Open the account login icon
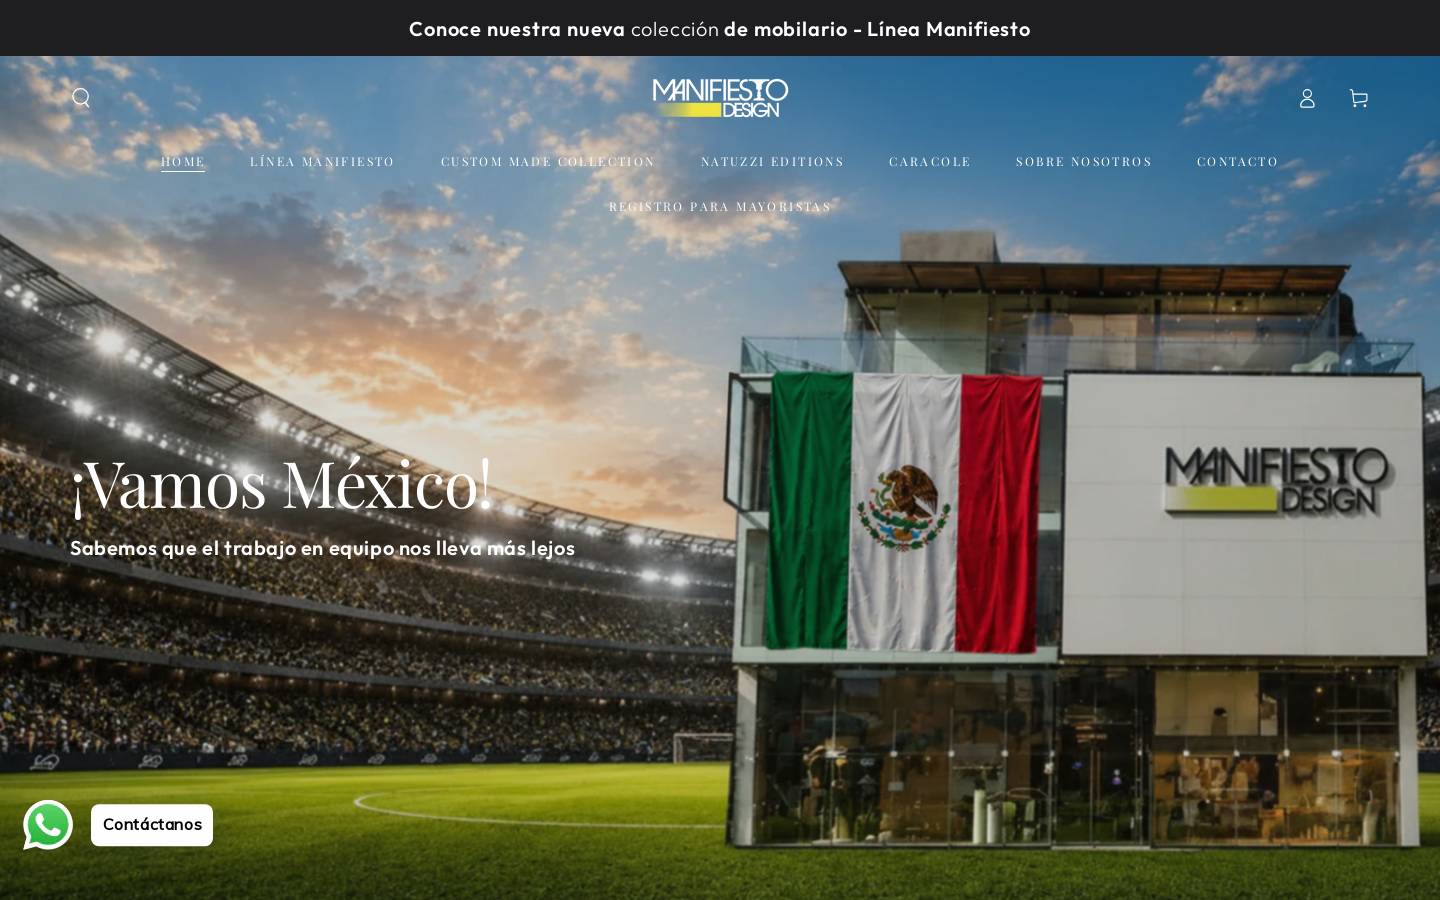This screenshot has width=1440, height=900. (1307, 98)
